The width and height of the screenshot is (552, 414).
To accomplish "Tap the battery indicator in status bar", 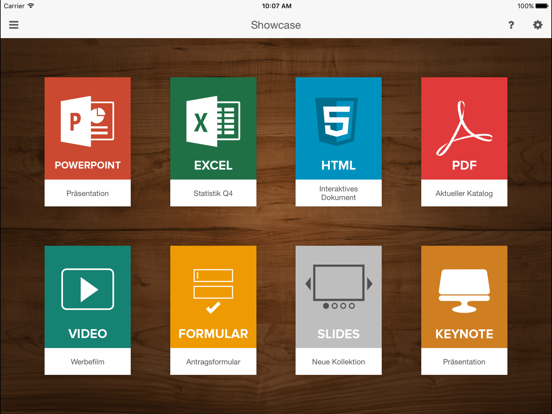I will click(x=542, y=6).
